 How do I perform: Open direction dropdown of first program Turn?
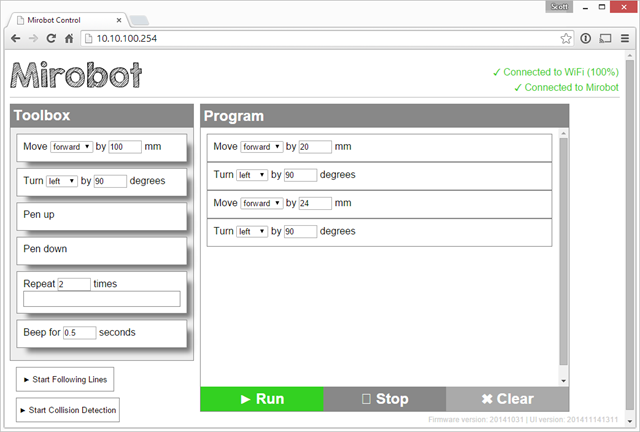pos(252,175)
